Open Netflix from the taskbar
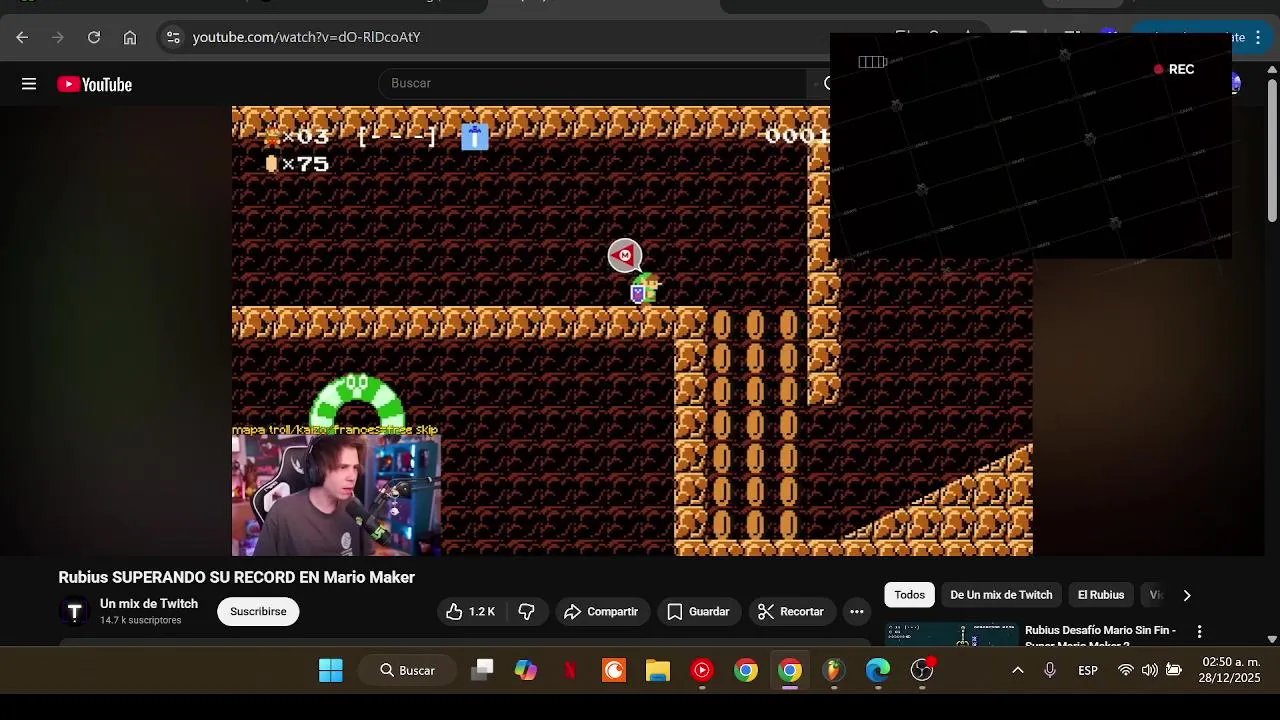This screenshot has width=1280, height=720. point(570,670)
